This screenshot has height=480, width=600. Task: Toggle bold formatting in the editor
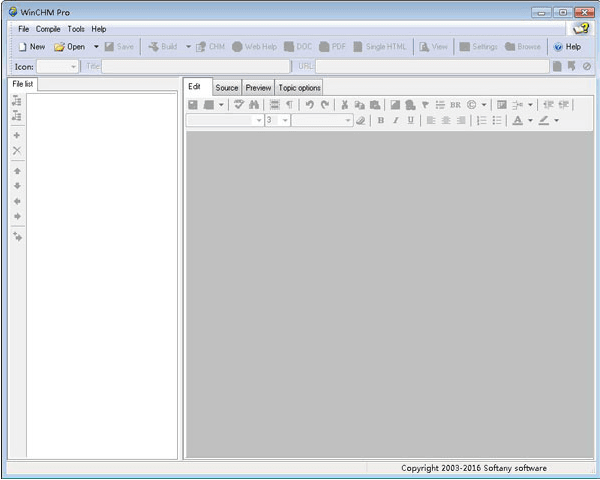pyautogui.click(x=380, y=120)
